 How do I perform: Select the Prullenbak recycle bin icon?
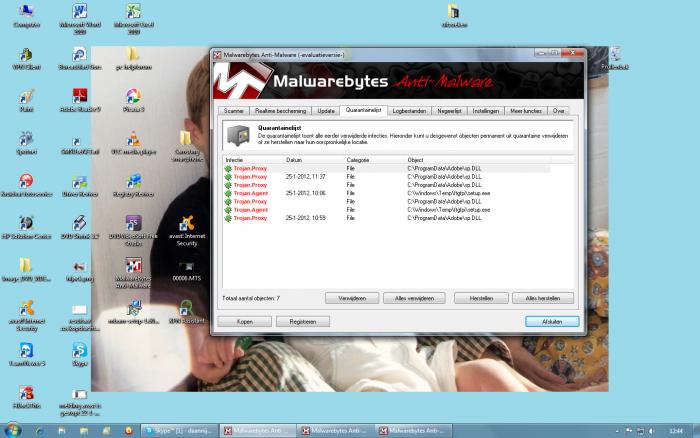pyautogui.click(x=615, y=58)
